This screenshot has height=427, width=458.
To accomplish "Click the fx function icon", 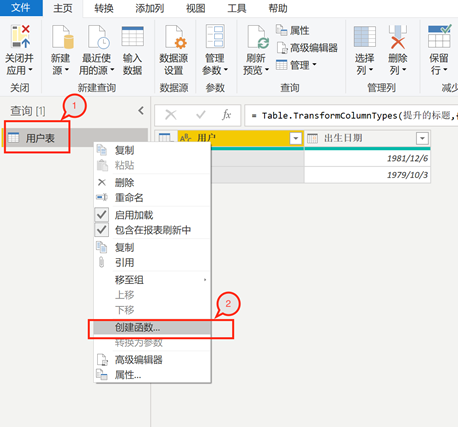I will tap(227, 115).
